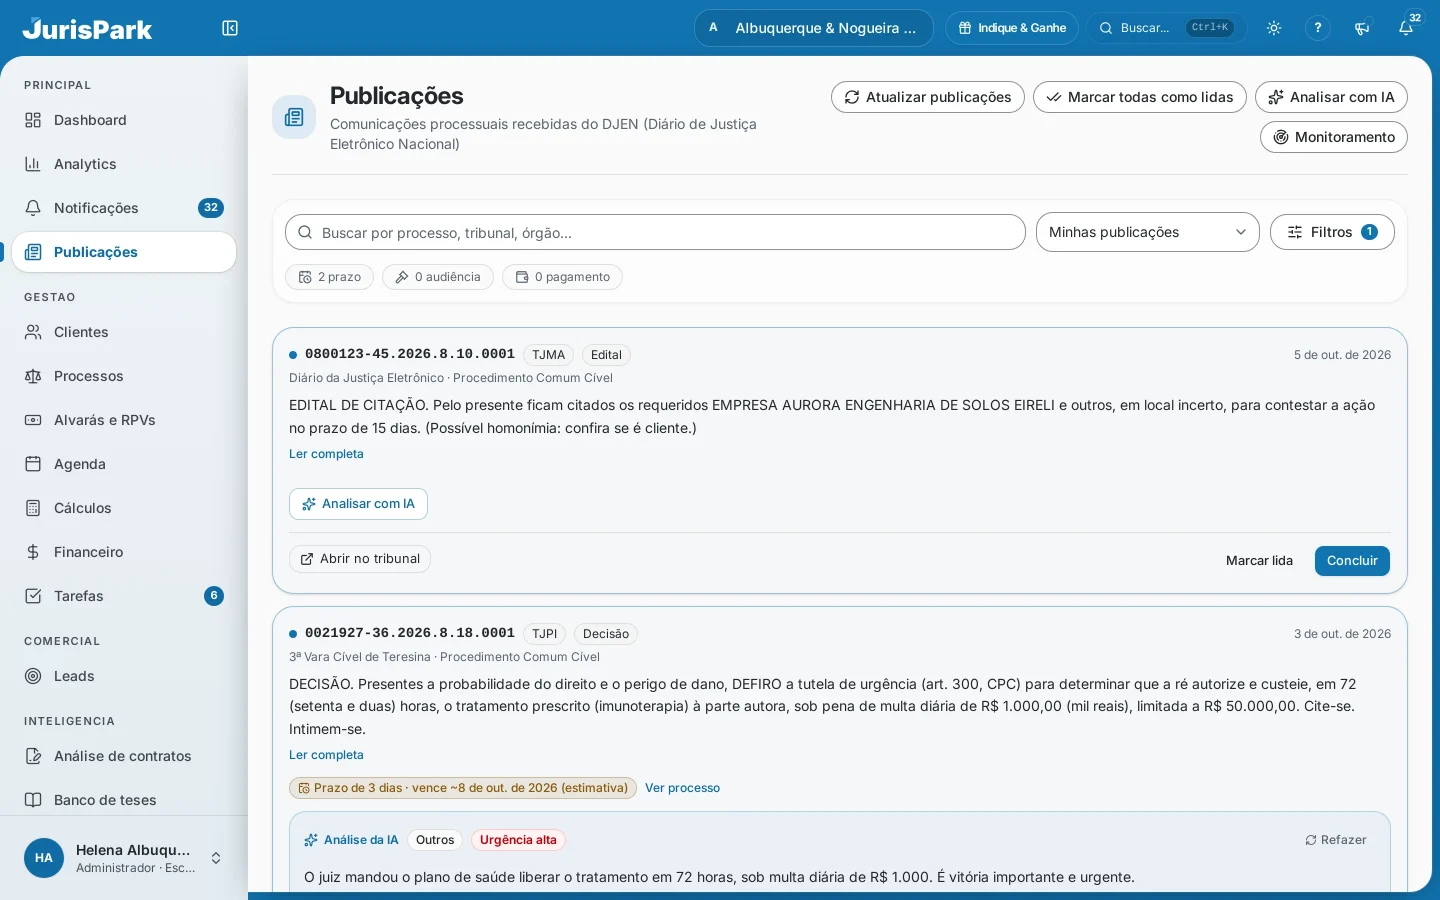Viewport: 1440px width, 900px height.
Task: Click Concluir button
Action: 1352,561
